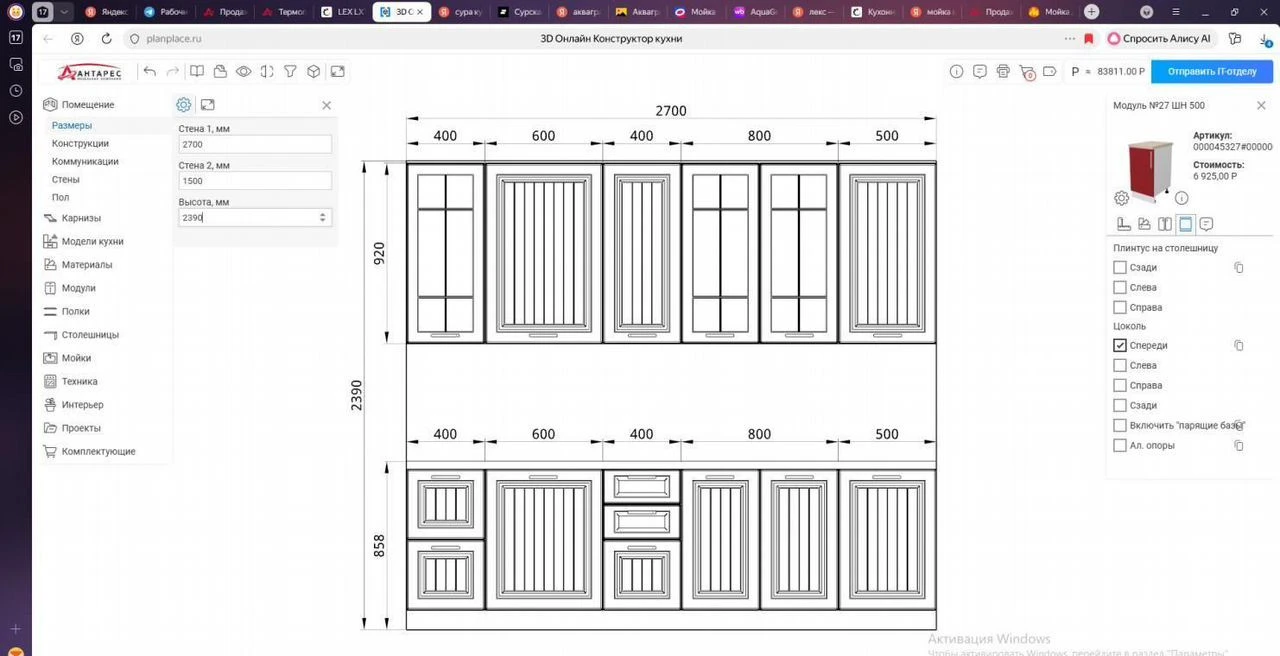Select the Коммуникации submenu item
The image size is (1280, 656).
tap(85, 161)
